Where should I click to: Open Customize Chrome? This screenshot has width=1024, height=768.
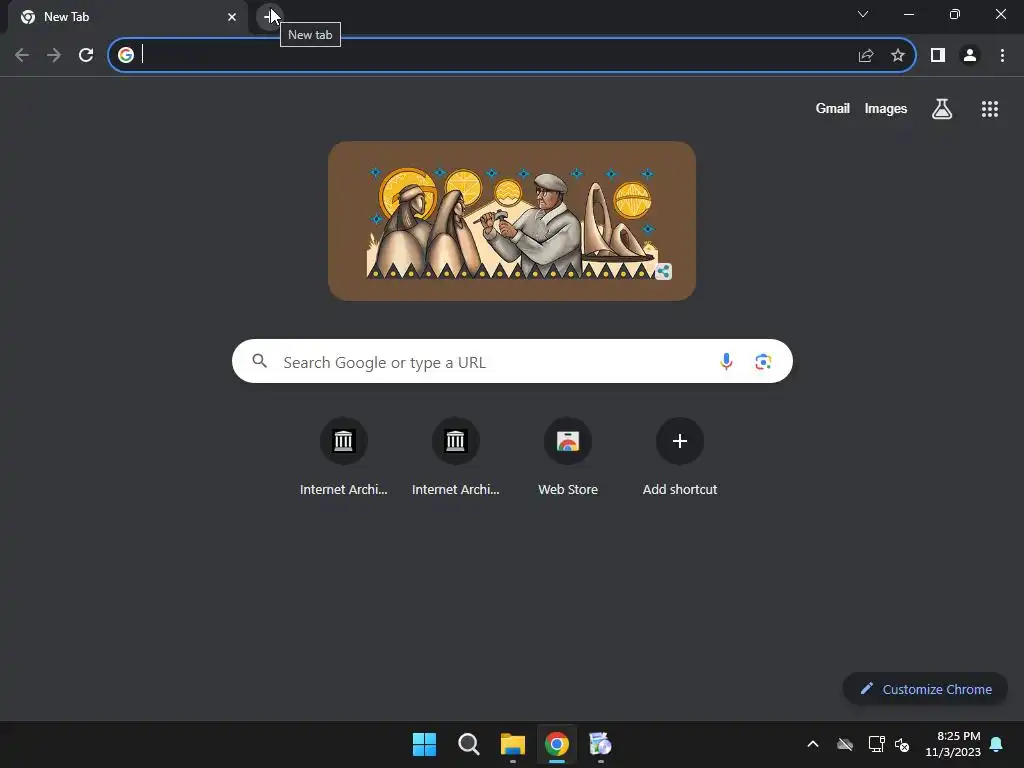coord(925,689)
